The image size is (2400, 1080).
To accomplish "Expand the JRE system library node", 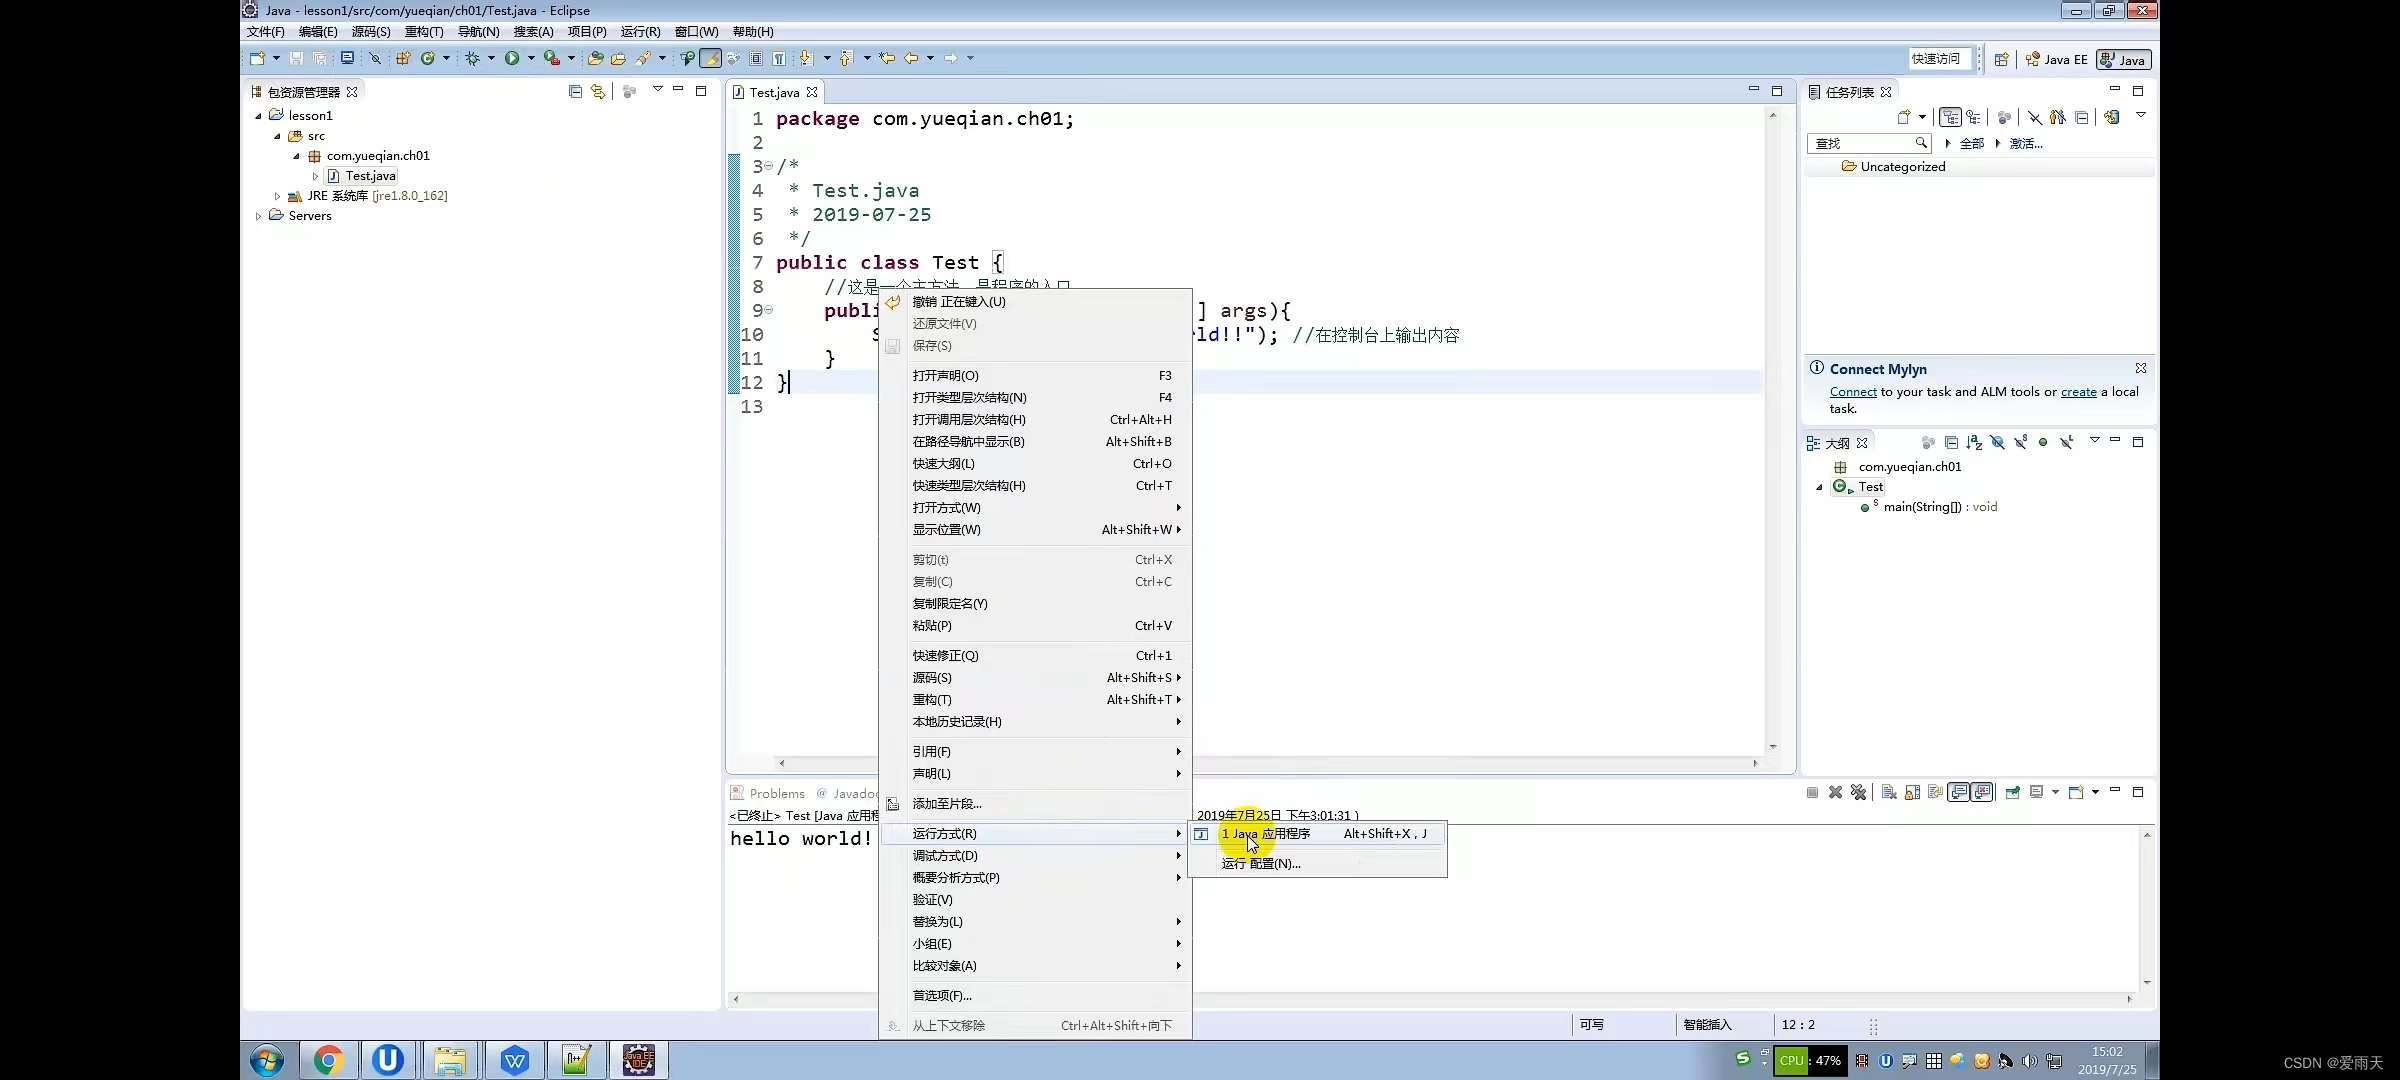I will tap(278, 196).
